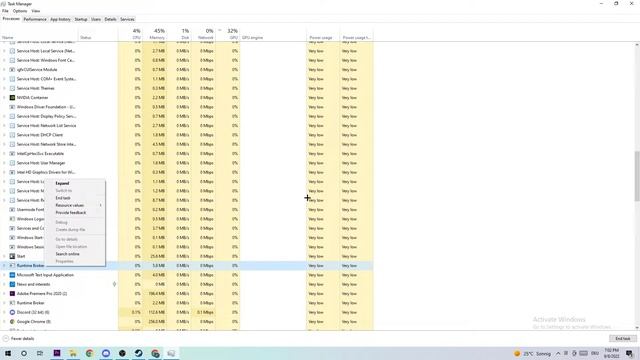
Task: Click the scrollbar up arrow of process list
Action: point(637,44)
